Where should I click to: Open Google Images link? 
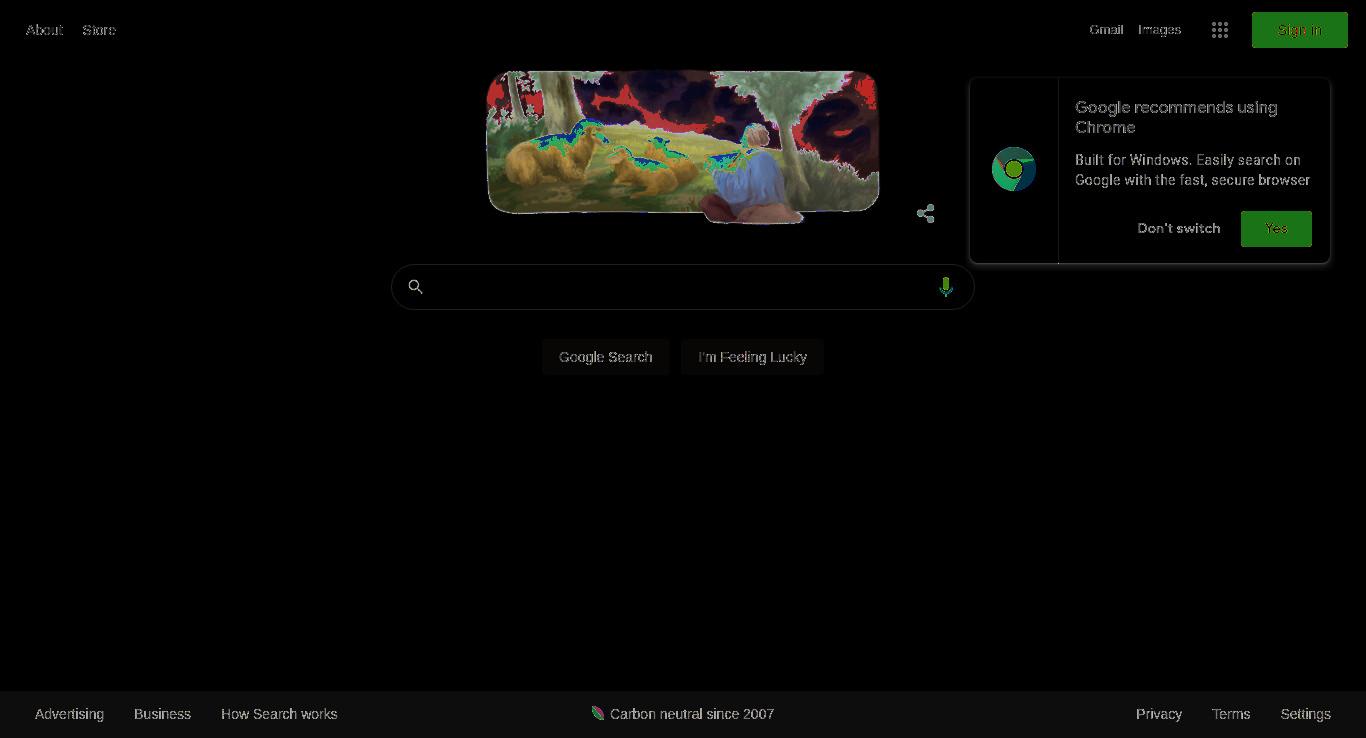(x=1159, y=30)
